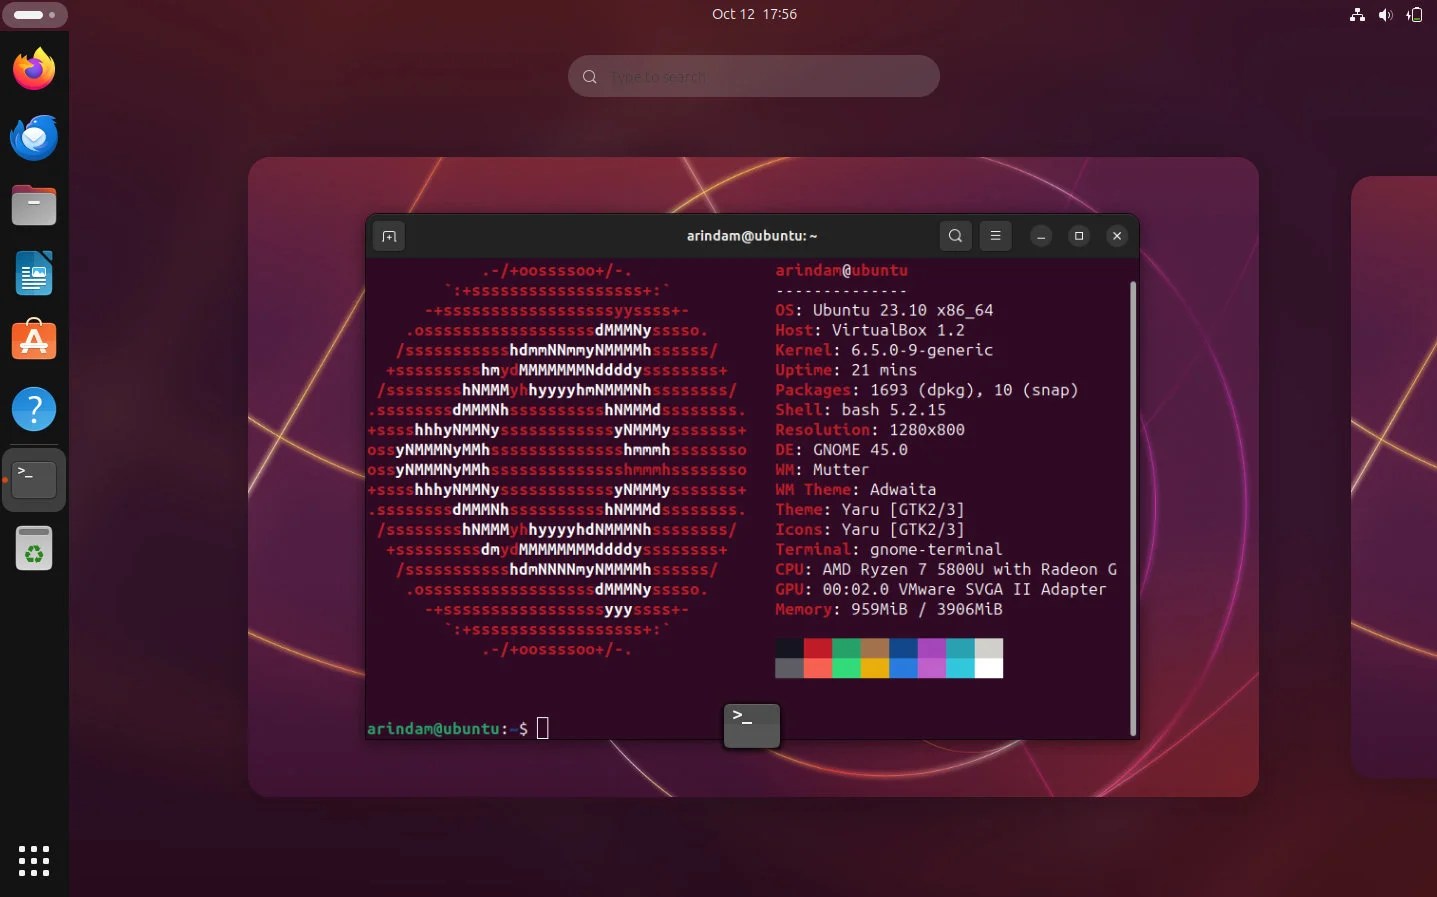This screenshot has width=1437, height=897.
Task: Click the 'Shell: bash 5.2.15' line
Action: 861,410
